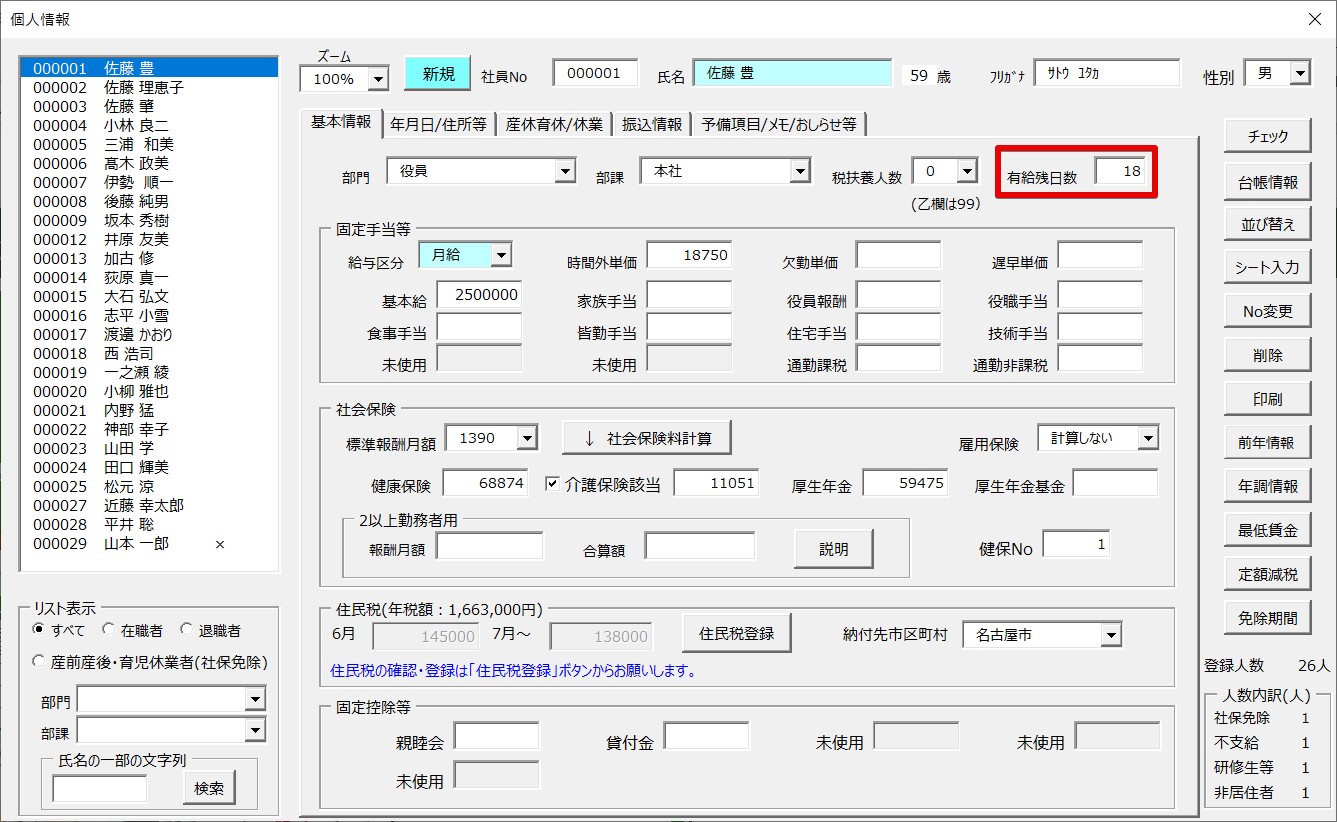Select the 退職者 radio button
This screenshot has height=822, width=1337.
click(186, 630)
